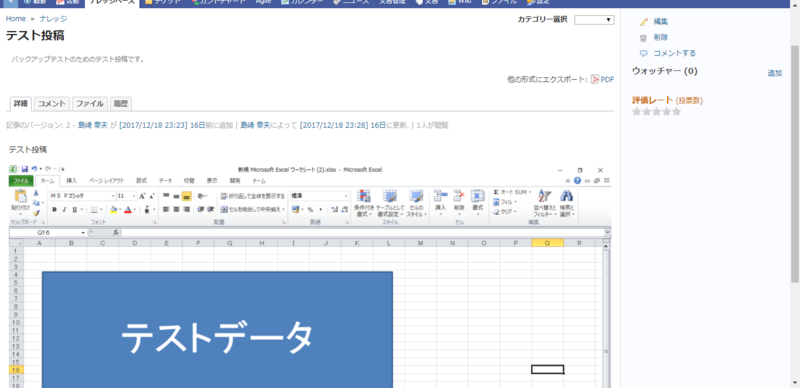Toggle Align Text Left in Excel

pyautogui.click(x=166, y=209)
